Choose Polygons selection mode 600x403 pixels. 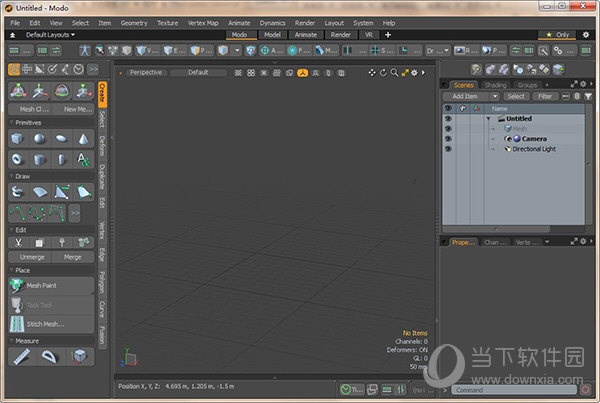pyautogui.click(x=201, y=51)
